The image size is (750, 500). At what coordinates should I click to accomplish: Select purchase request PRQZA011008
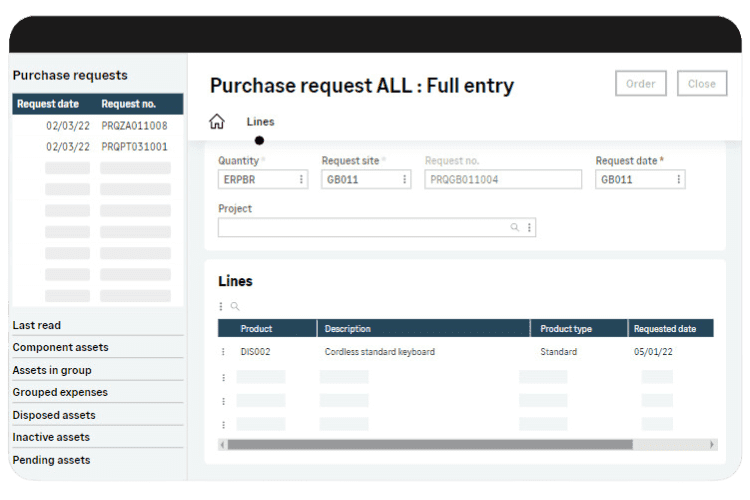pyautogui.click(x=134, y=126)
